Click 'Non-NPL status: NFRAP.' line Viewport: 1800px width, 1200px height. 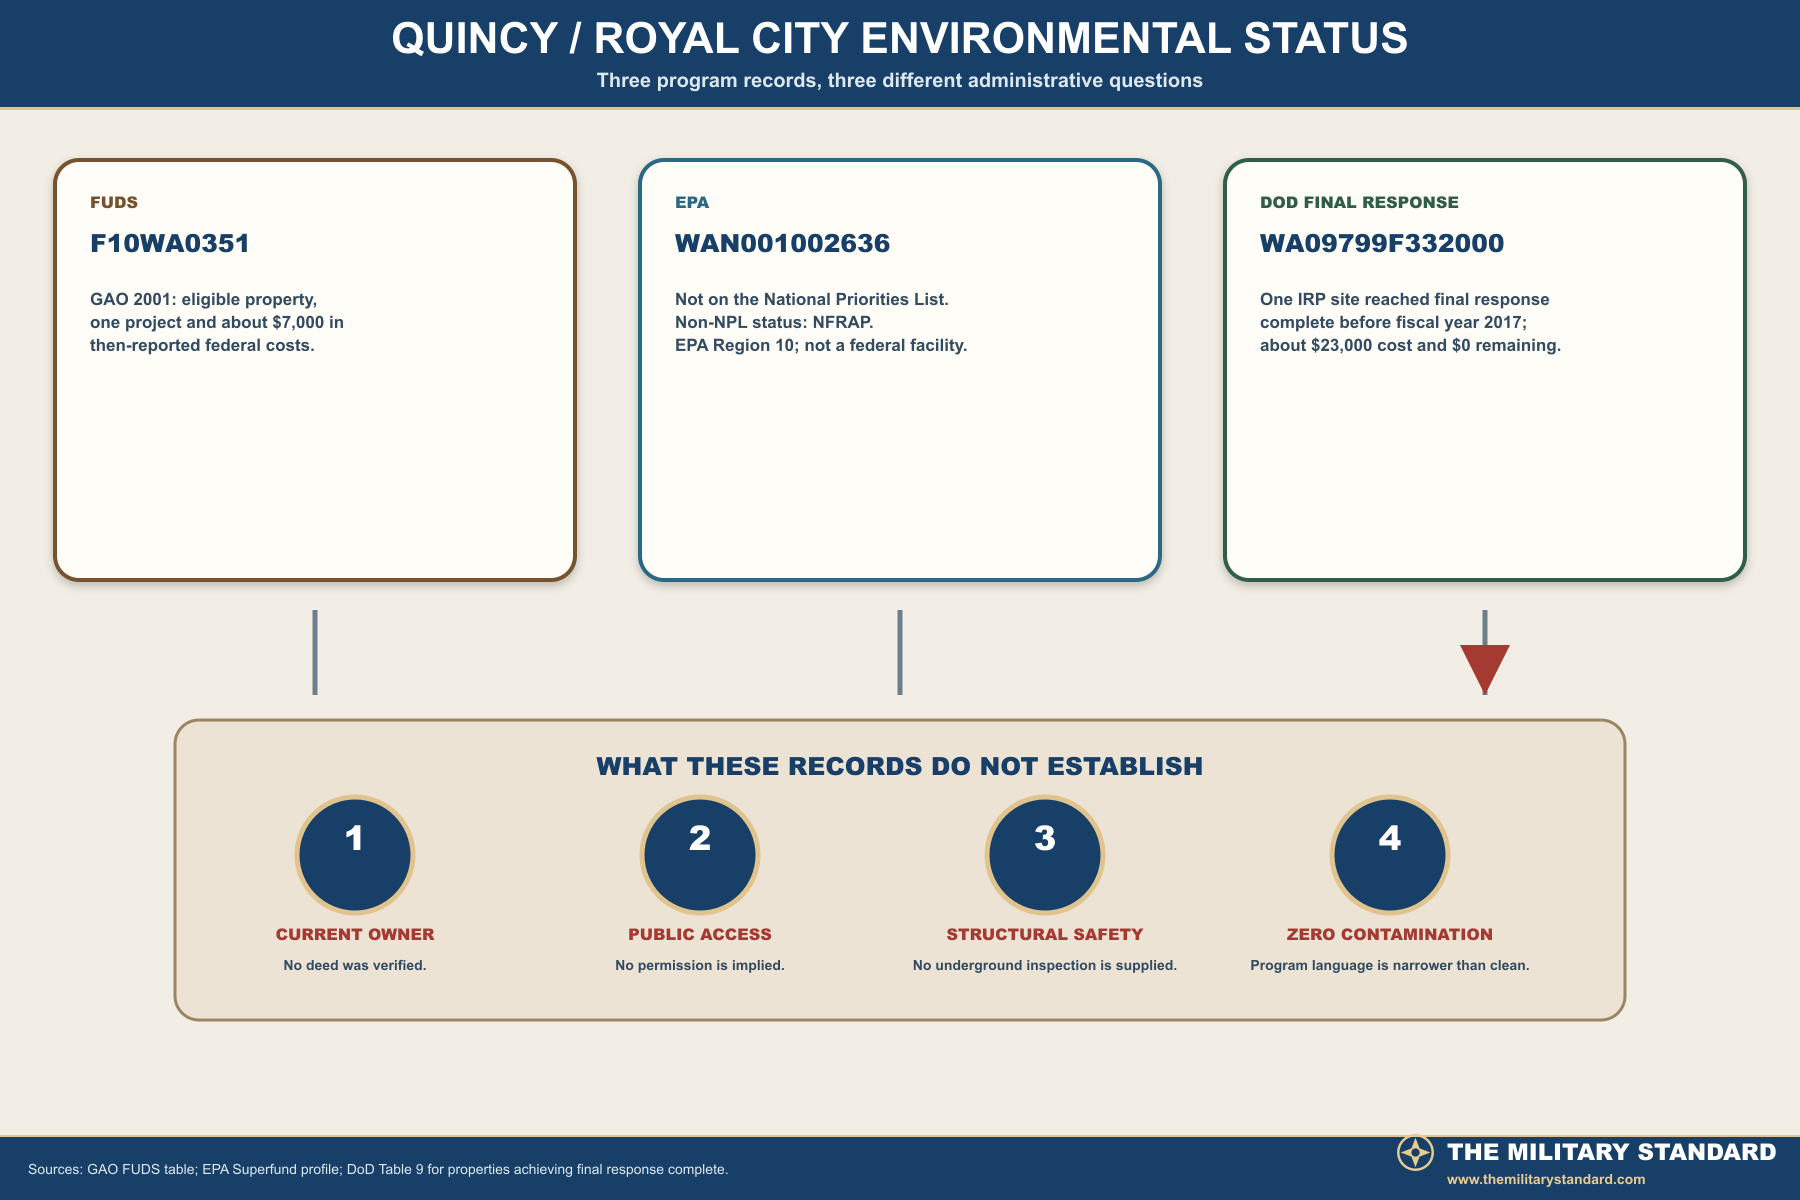[x=774, y=322]
